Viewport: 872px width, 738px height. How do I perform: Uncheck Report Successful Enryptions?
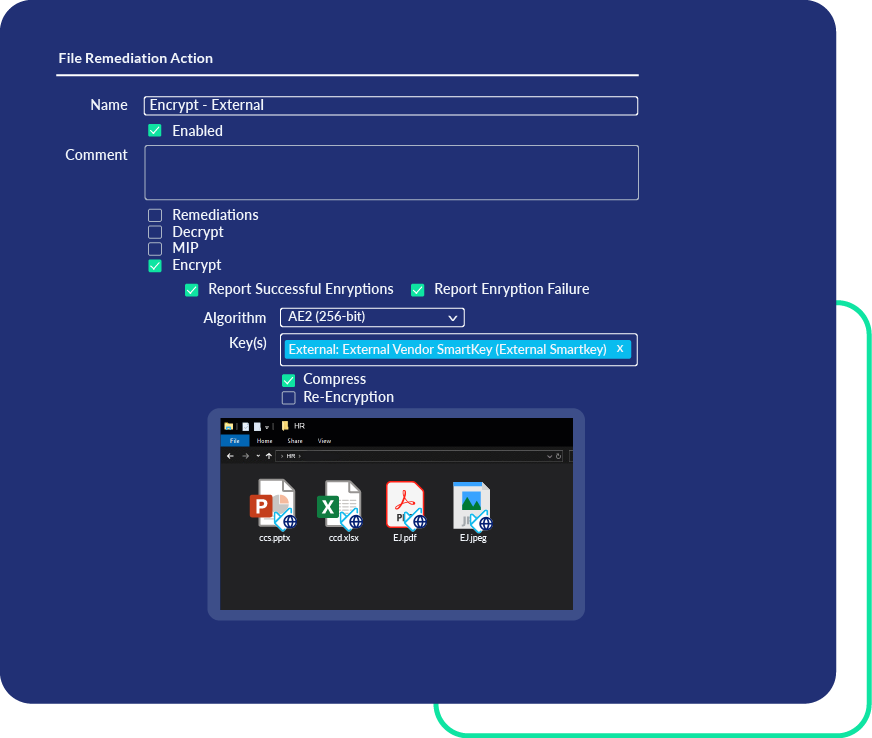[x=191, y=289]
